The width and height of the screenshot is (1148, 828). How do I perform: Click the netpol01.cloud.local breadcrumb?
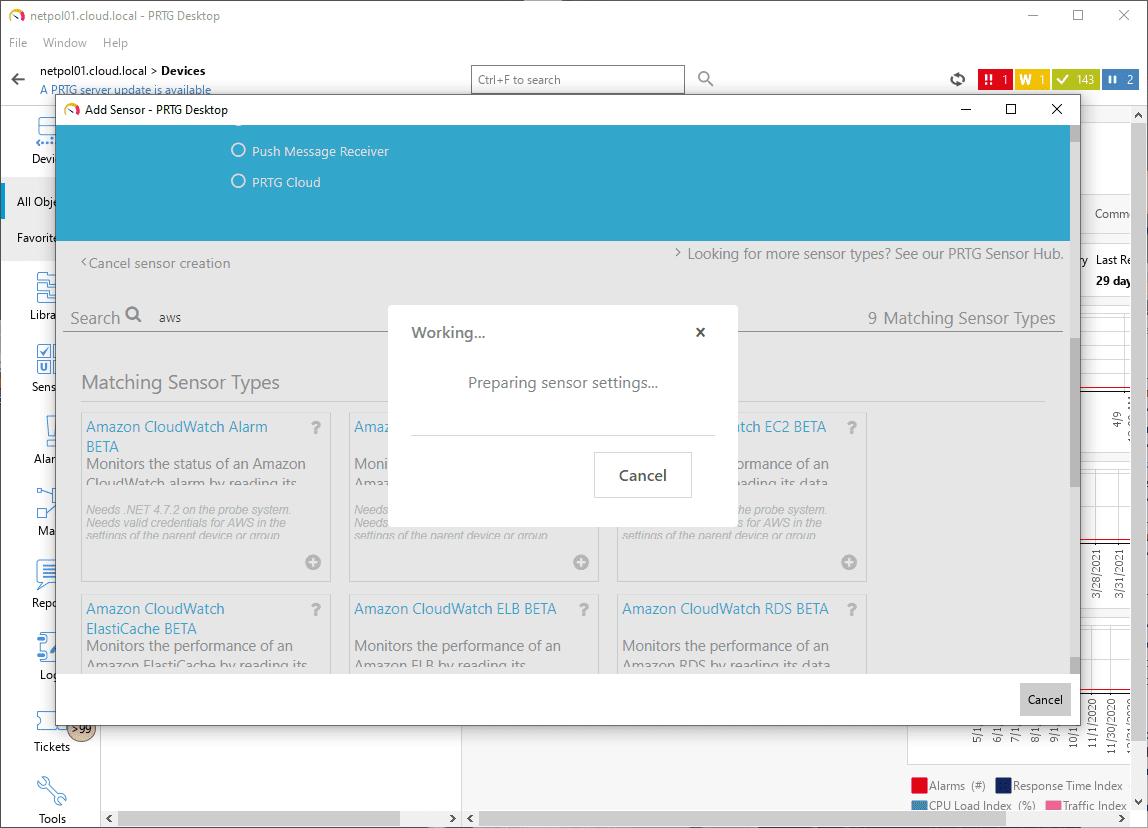click(x=93, y=70)
